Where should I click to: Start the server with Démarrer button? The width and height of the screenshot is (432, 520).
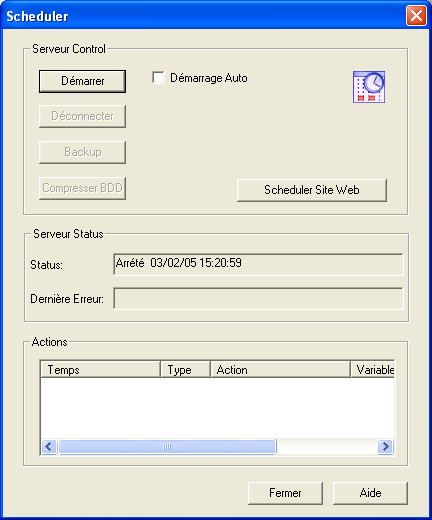tap(82, 81)
